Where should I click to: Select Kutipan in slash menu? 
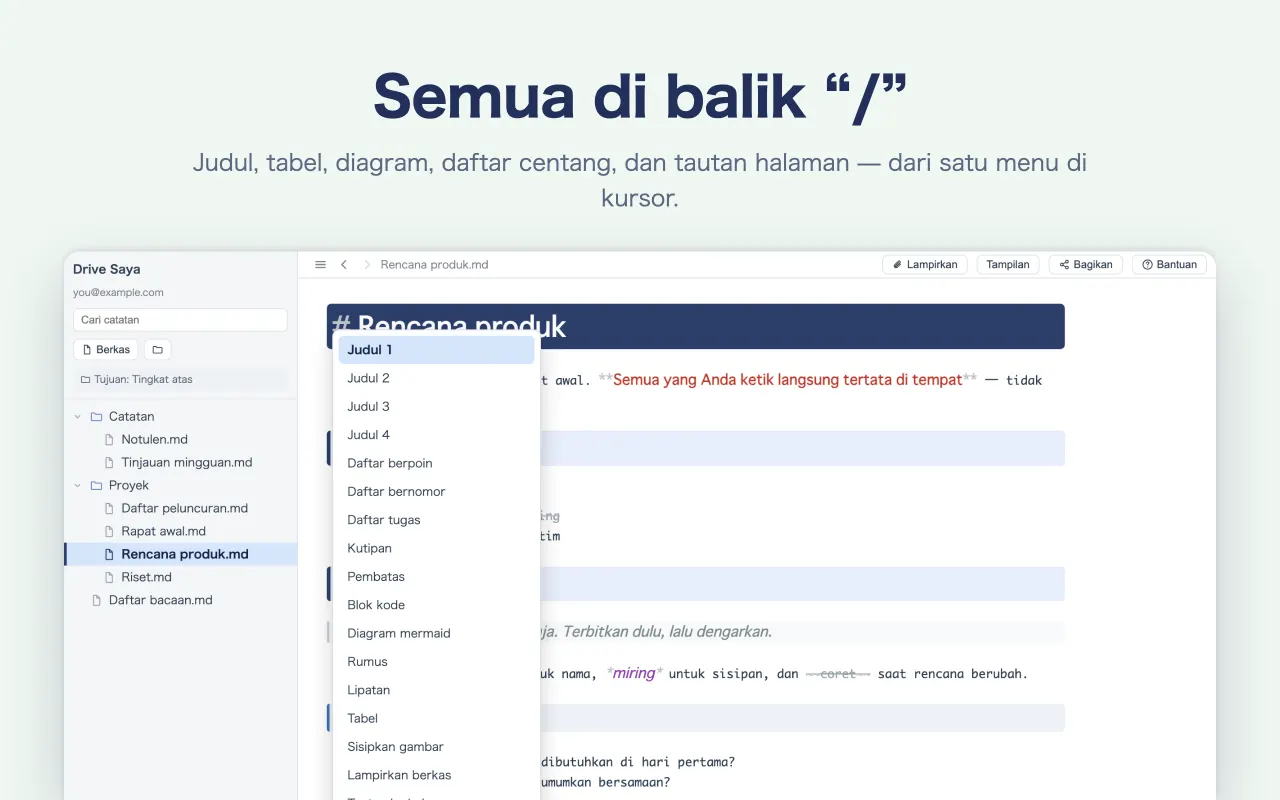436,548
